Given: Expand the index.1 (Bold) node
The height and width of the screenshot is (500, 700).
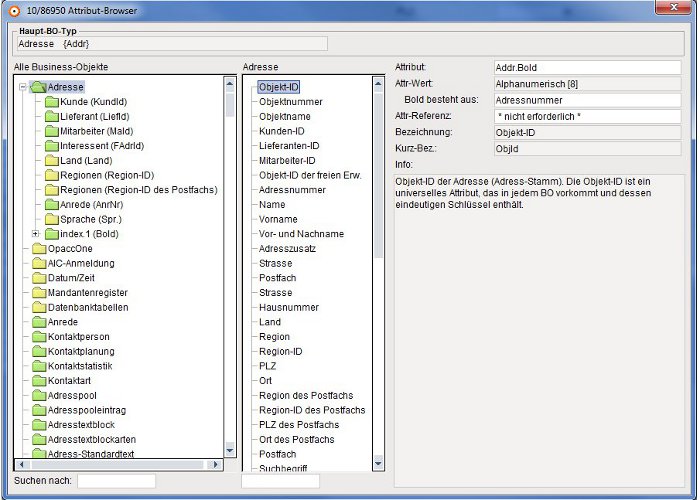Looking at the screenshot, I should [x=35, y=234].
